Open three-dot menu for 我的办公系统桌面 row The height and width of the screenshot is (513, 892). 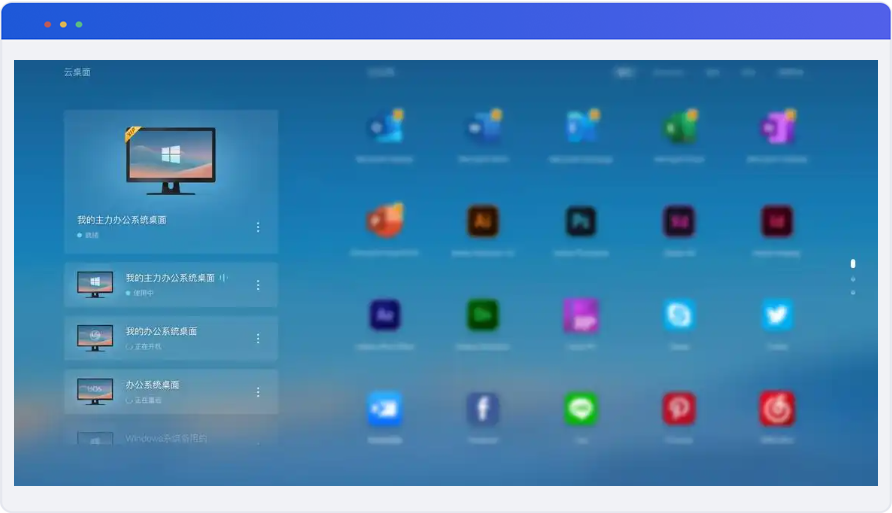coord(258,338)
